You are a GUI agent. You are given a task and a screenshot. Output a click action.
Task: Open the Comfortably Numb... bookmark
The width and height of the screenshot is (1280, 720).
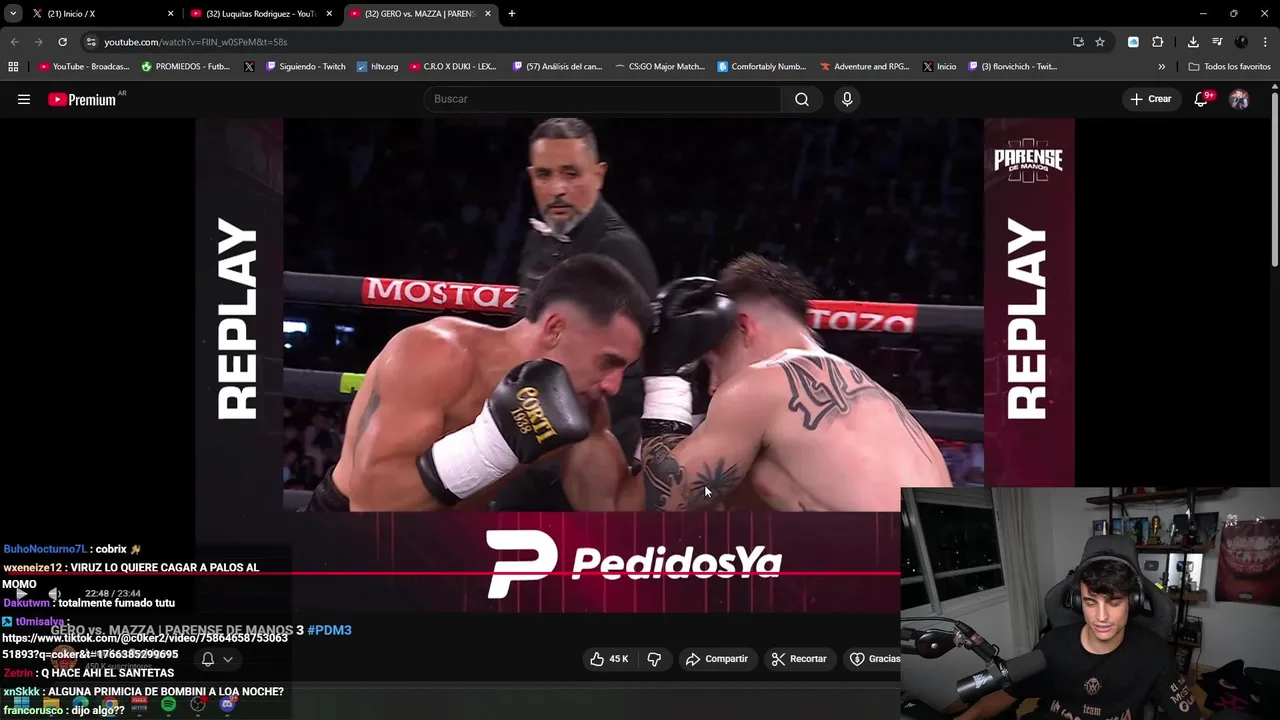[761, 67]
